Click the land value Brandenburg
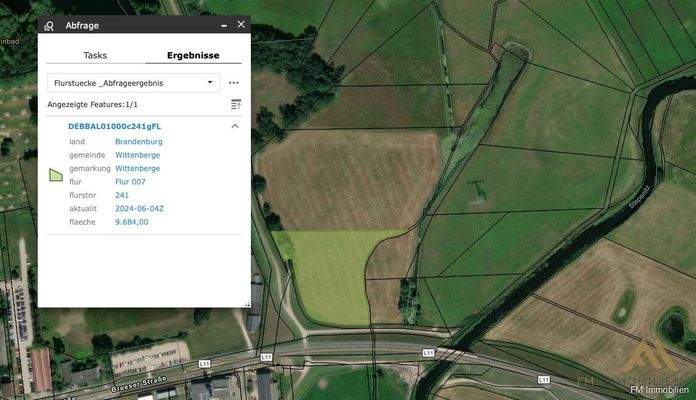 [x=138, y=142]
